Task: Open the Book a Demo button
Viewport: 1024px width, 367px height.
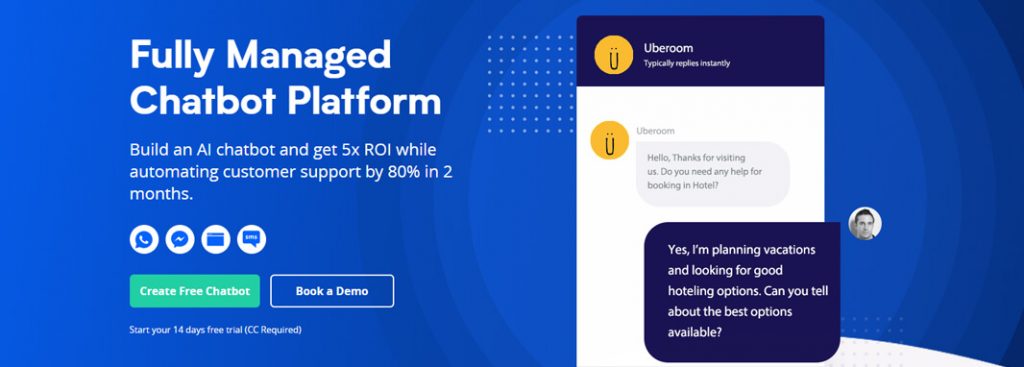Action: click(x=332, y=291)
